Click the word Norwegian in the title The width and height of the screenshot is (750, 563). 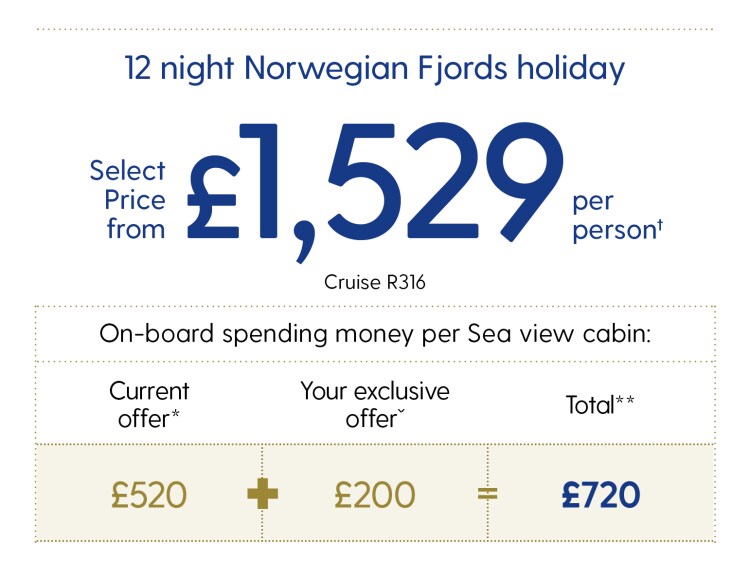[326, 69]
